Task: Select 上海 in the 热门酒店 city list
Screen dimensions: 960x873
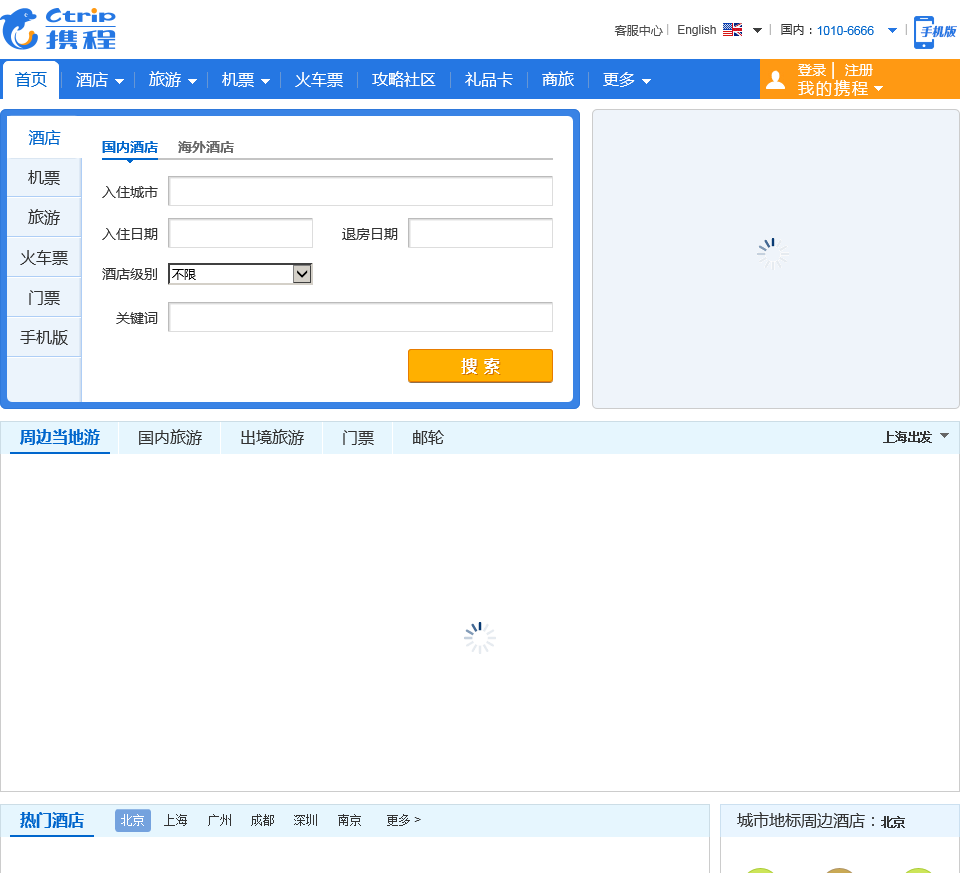Action: (176, 820)
